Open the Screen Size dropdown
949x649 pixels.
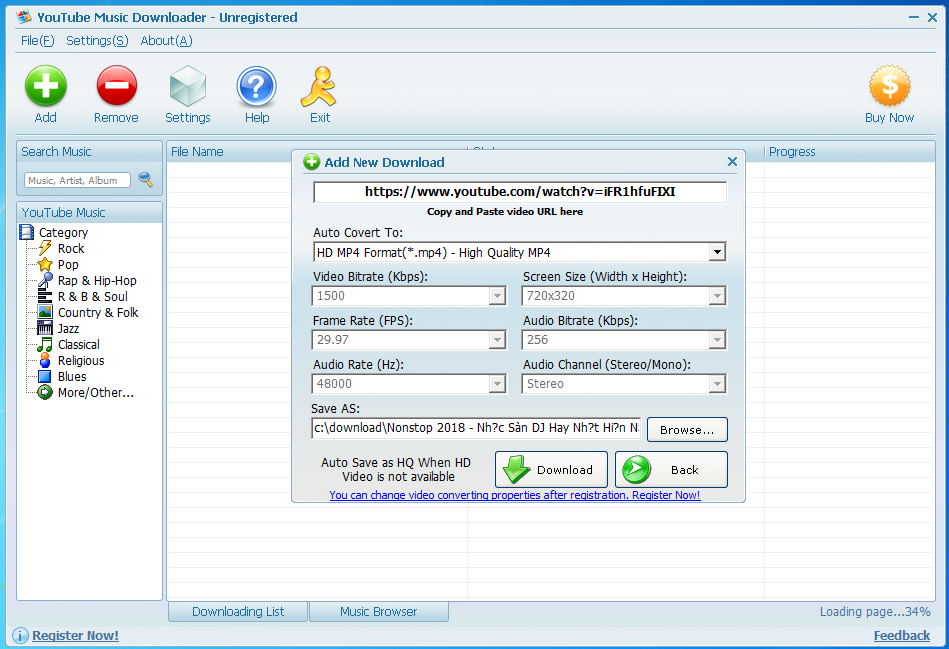(x=716, y=296)
